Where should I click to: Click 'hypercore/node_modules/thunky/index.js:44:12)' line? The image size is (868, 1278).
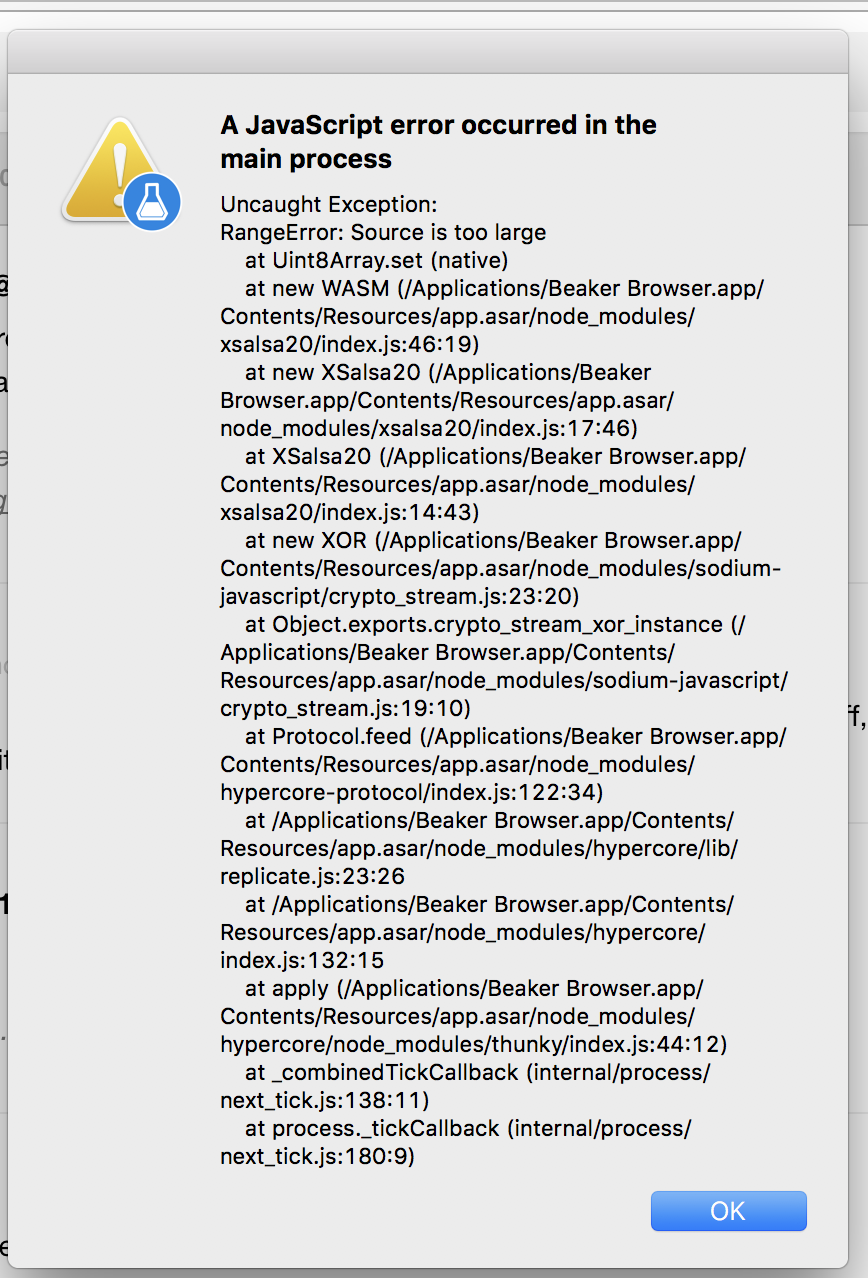[473, 1044]
